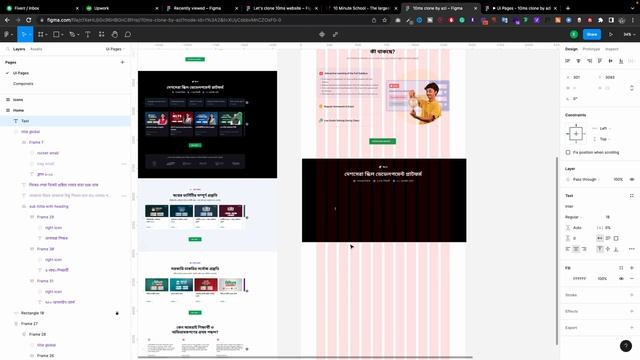The width and height of the screenshot is (640, 360).
Task: Click the create component icon in toolbar
Action: (322, 35)
